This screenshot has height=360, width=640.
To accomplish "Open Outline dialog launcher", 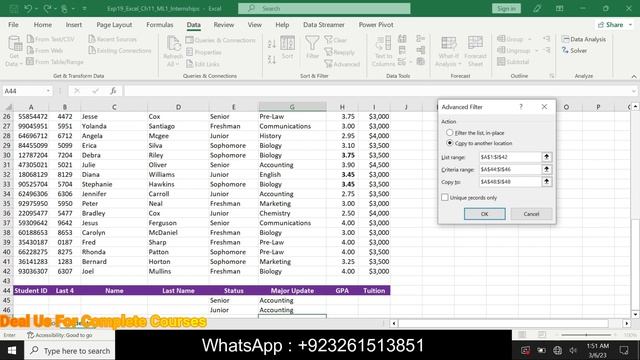I will [552, 76].
